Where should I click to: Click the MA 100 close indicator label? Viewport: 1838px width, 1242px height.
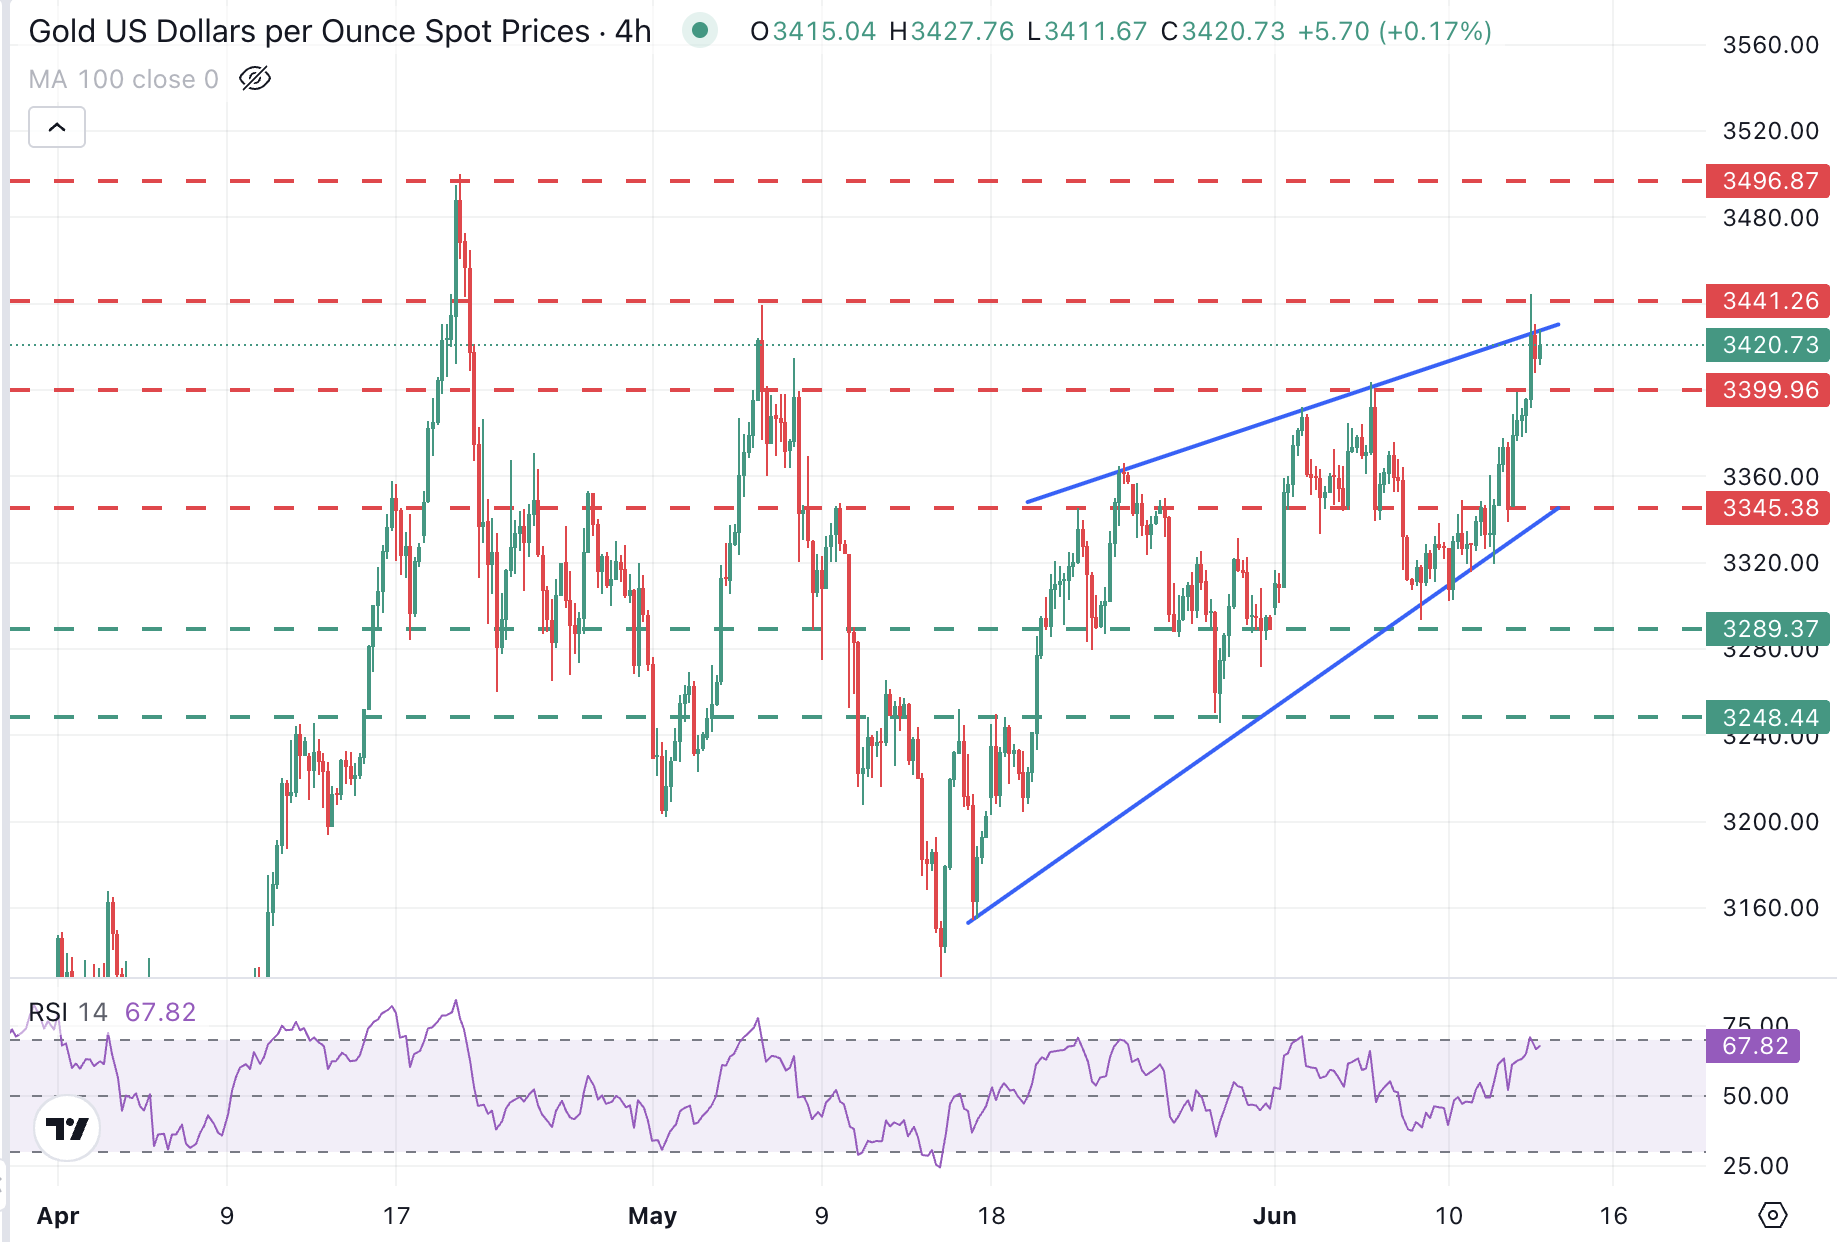tap(123, 79)
